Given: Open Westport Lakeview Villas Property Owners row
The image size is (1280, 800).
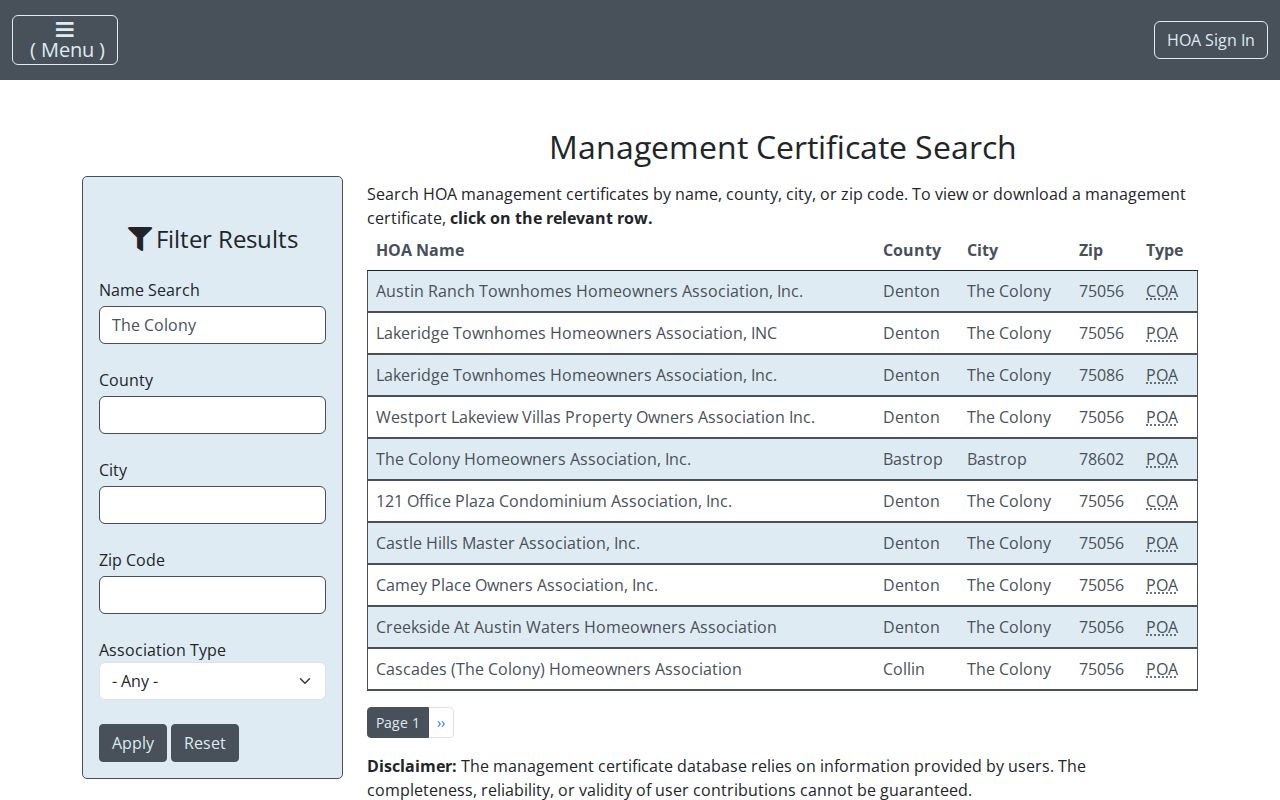Looking at the screenshot, I should click(x=782, y=417).
